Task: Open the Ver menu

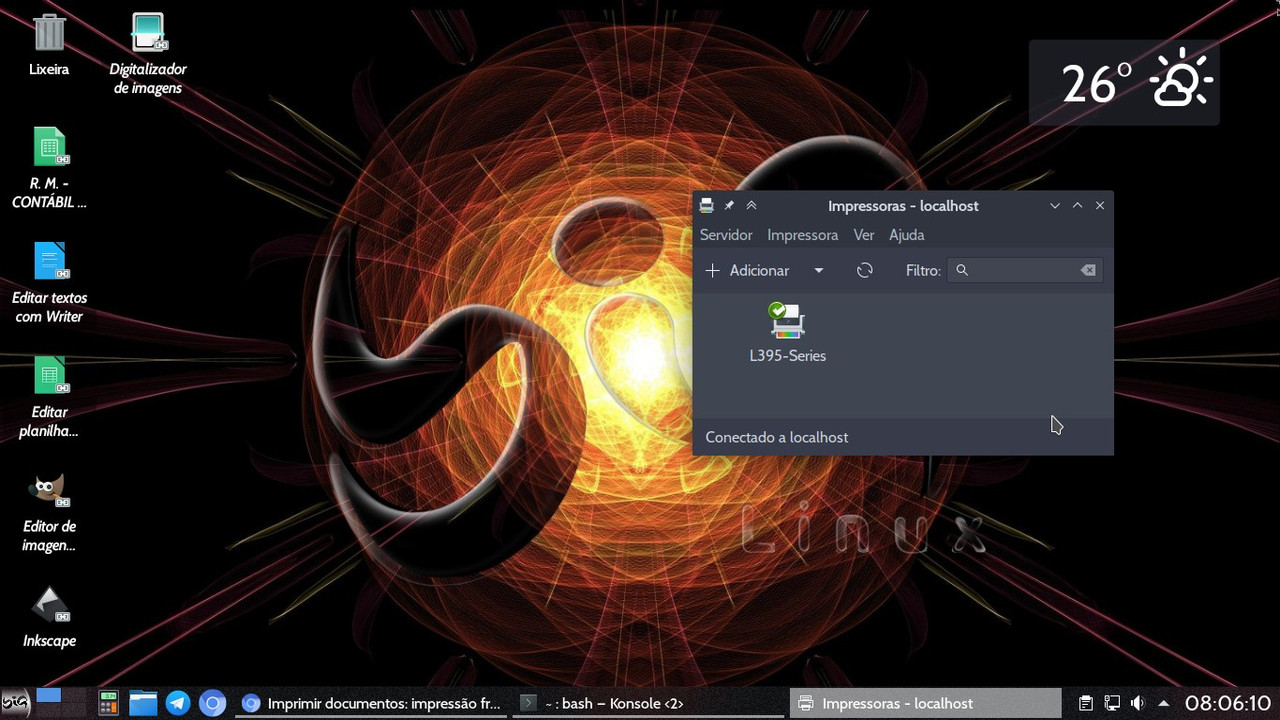Action: 864,235
